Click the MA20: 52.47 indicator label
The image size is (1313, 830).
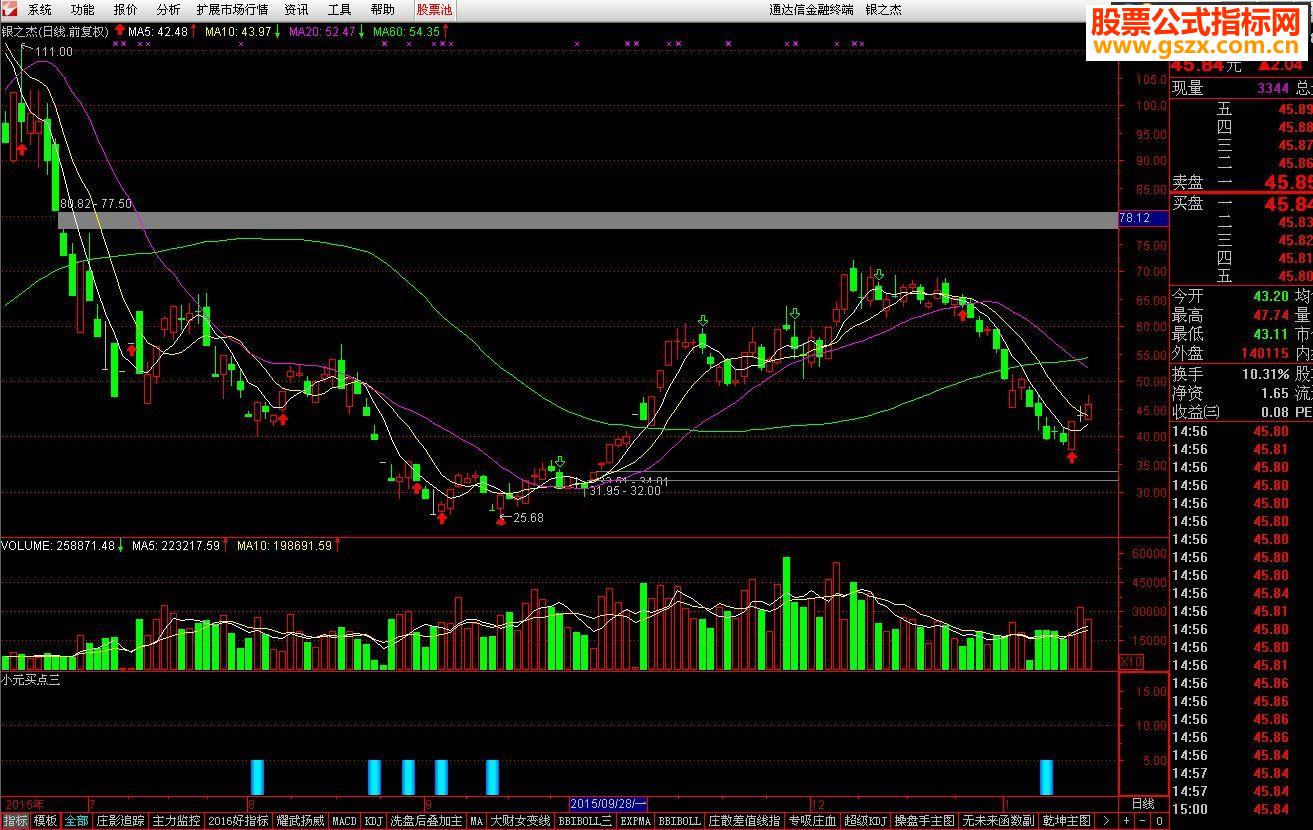(322, 31)
